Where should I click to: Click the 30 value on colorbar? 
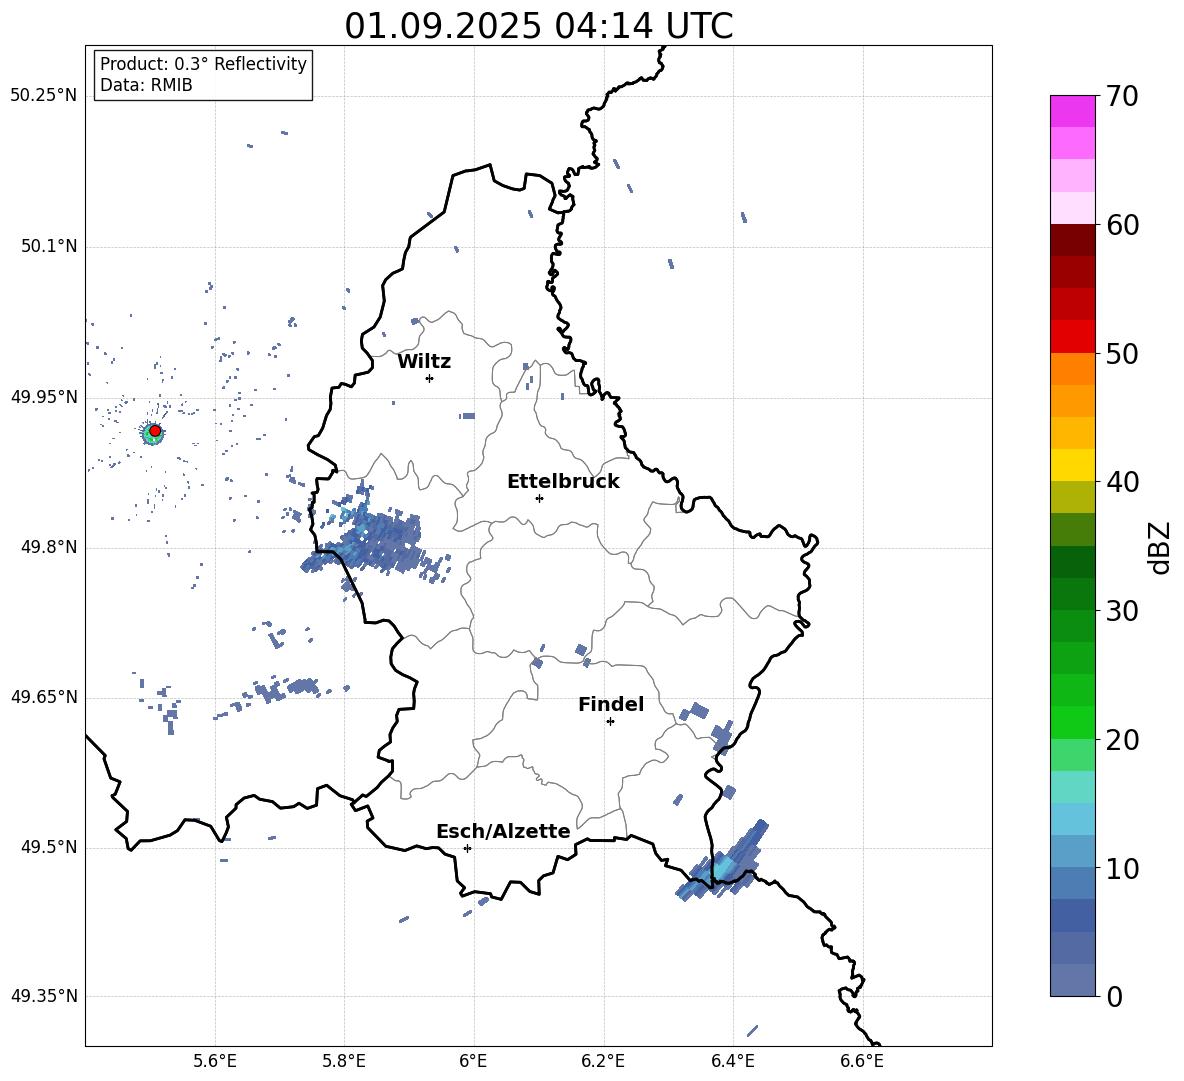(1122, 611)
